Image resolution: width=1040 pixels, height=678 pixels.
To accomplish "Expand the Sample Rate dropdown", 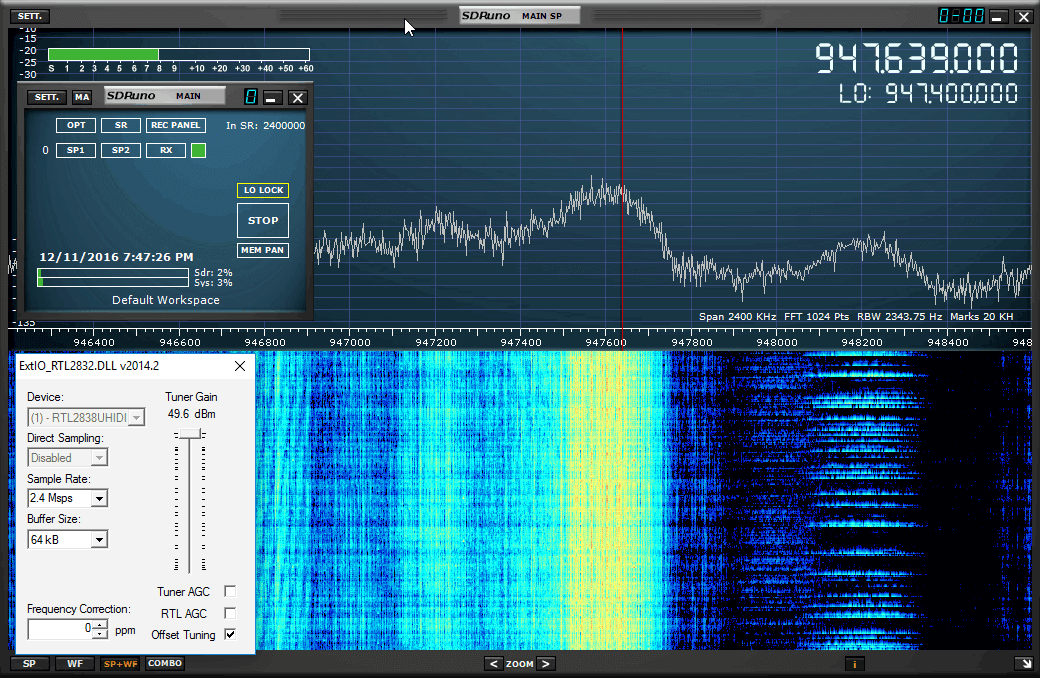I will [99, 498].
